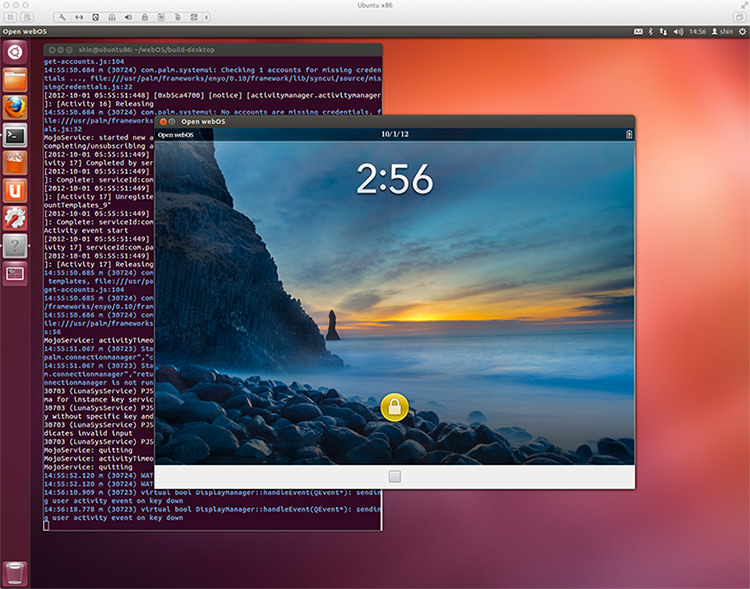Screen dimensions: 750x589
Task: Click terminal text '[Activity 16] Releasing'
Action: 105,103
